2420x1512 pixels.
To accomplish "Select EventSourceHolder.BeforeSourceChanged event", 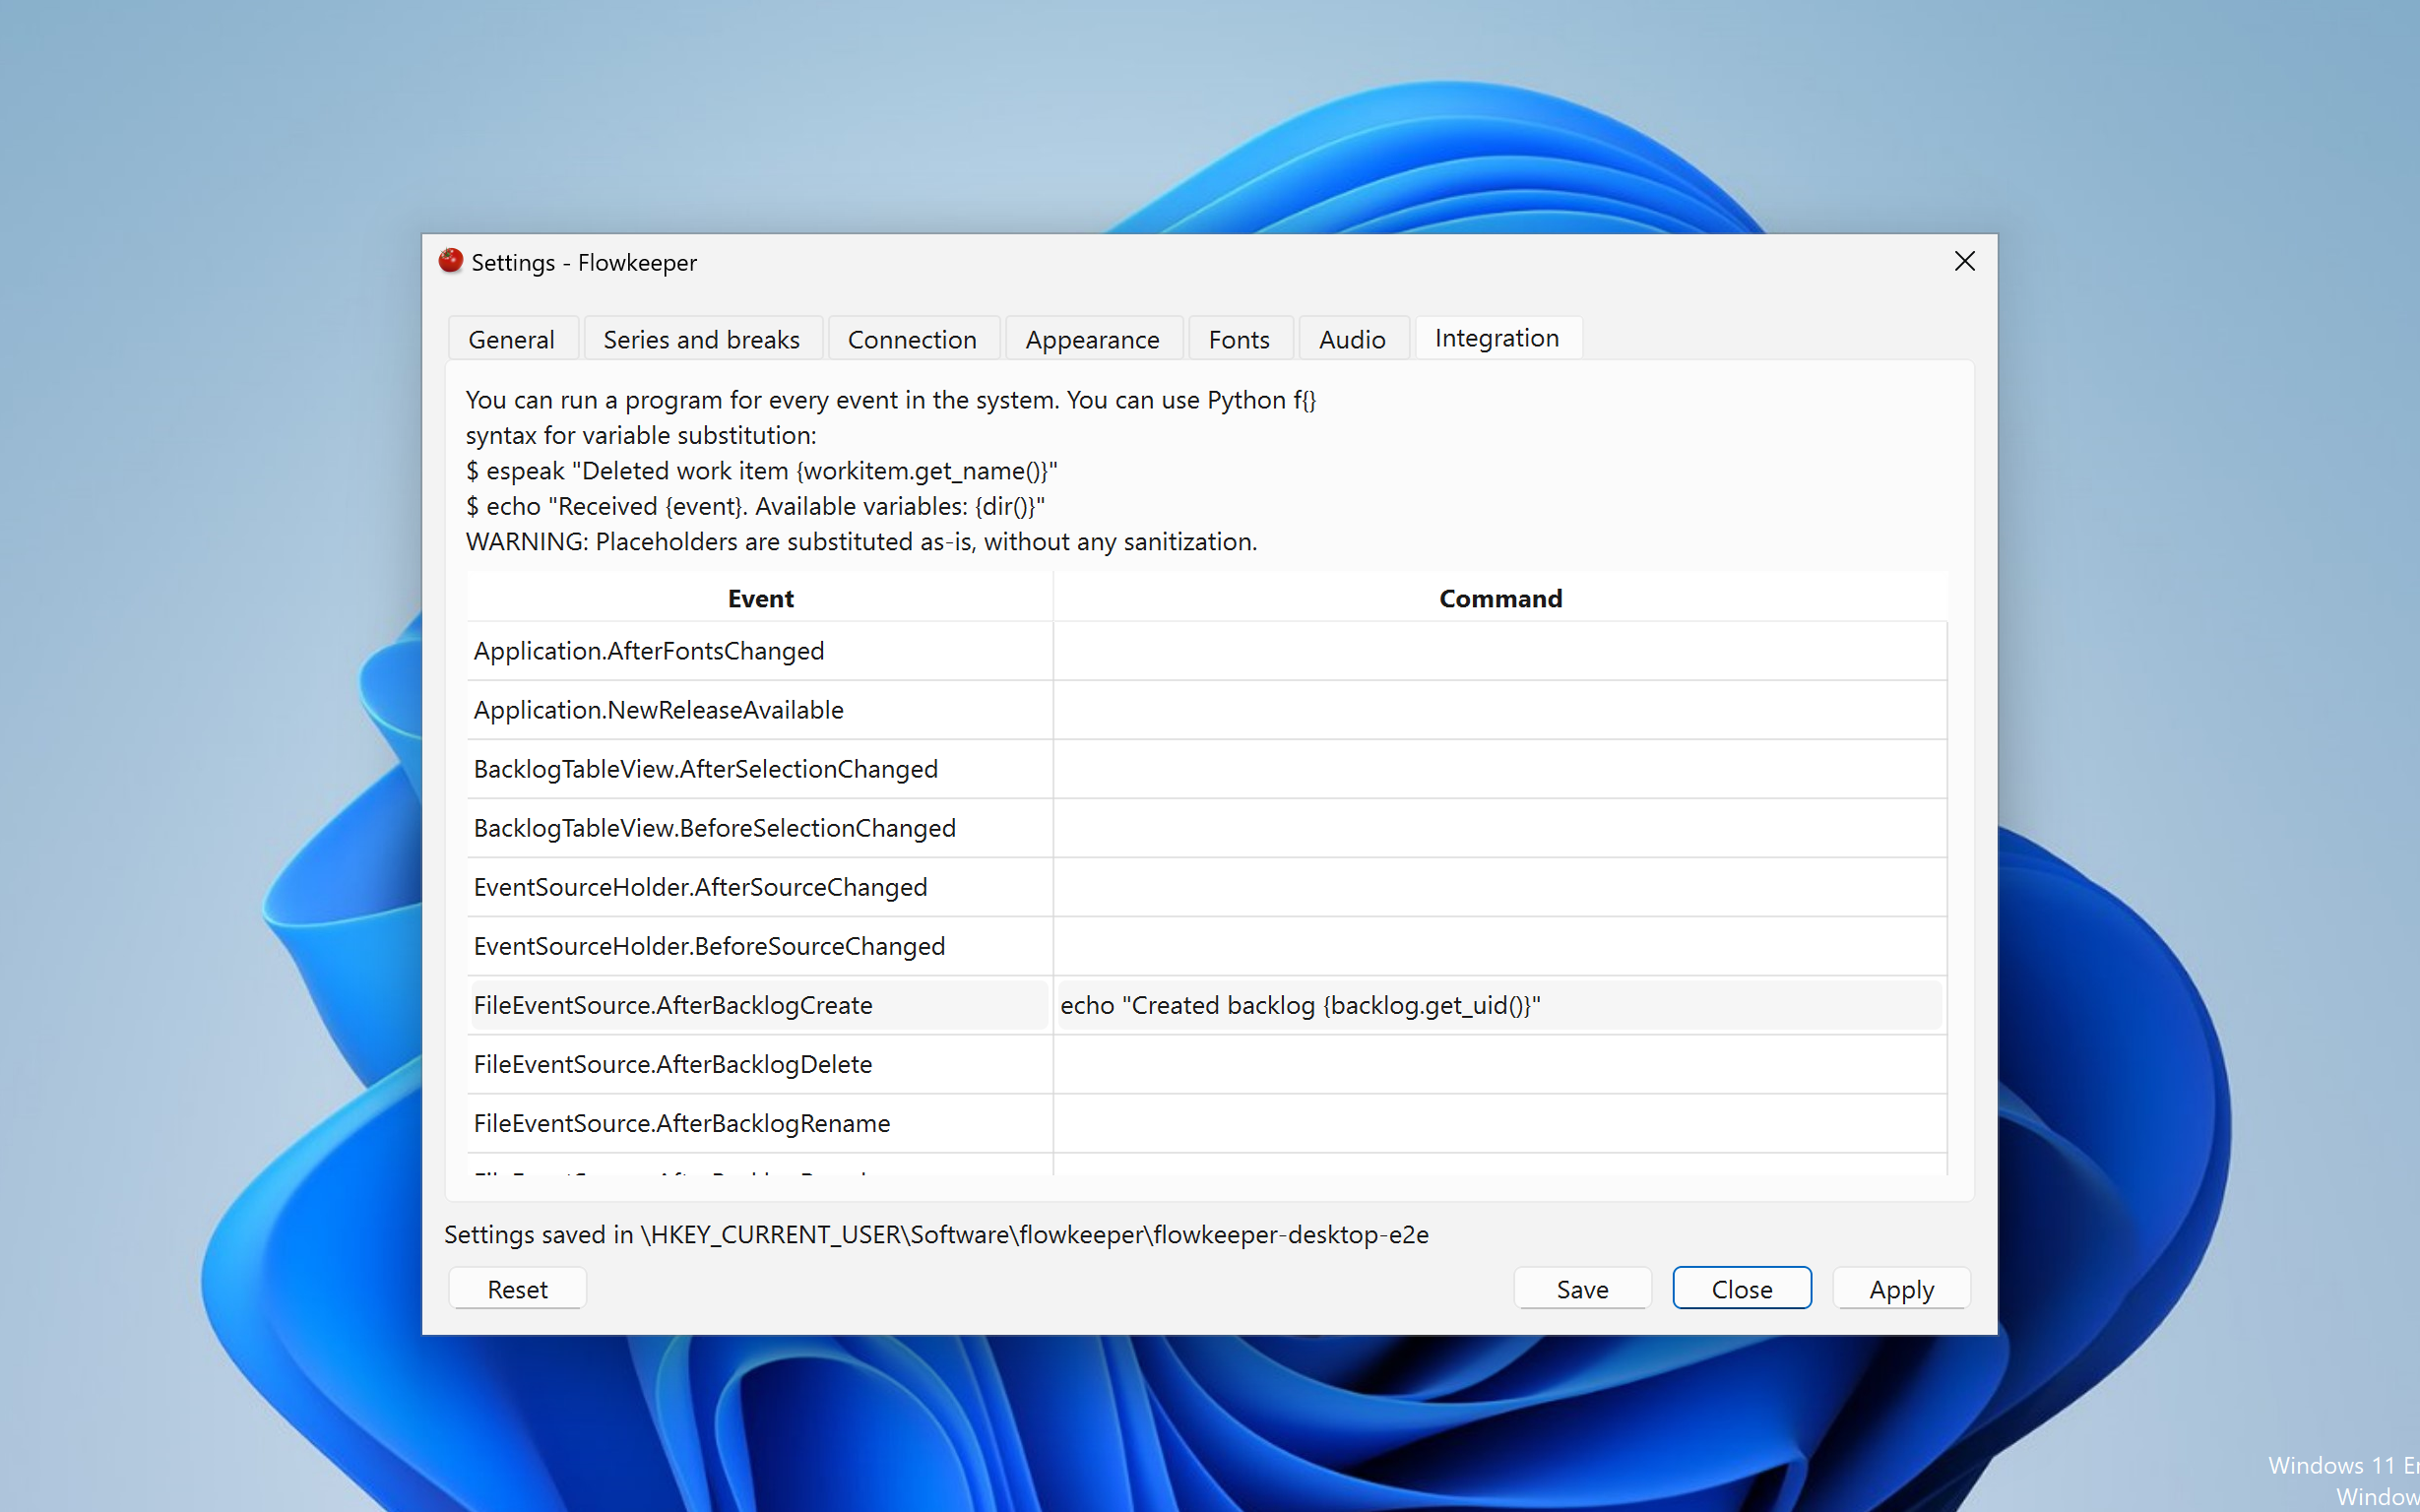I will (760, 946).
